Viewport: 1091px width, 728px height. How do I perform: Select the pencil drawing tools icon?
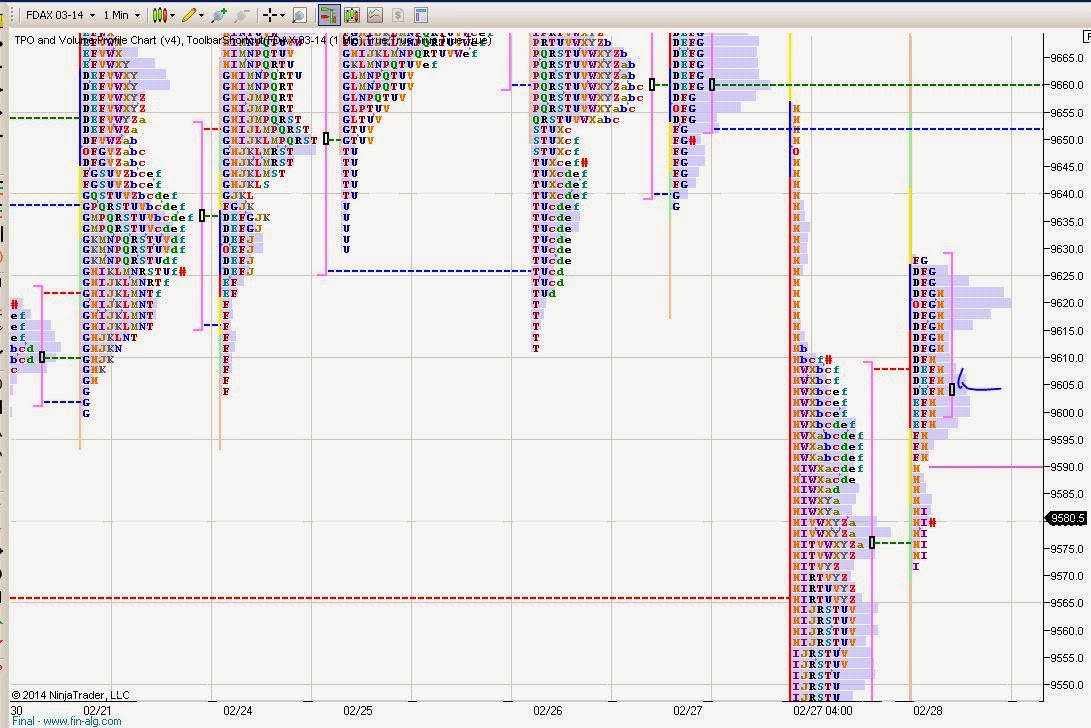(189, 15)
